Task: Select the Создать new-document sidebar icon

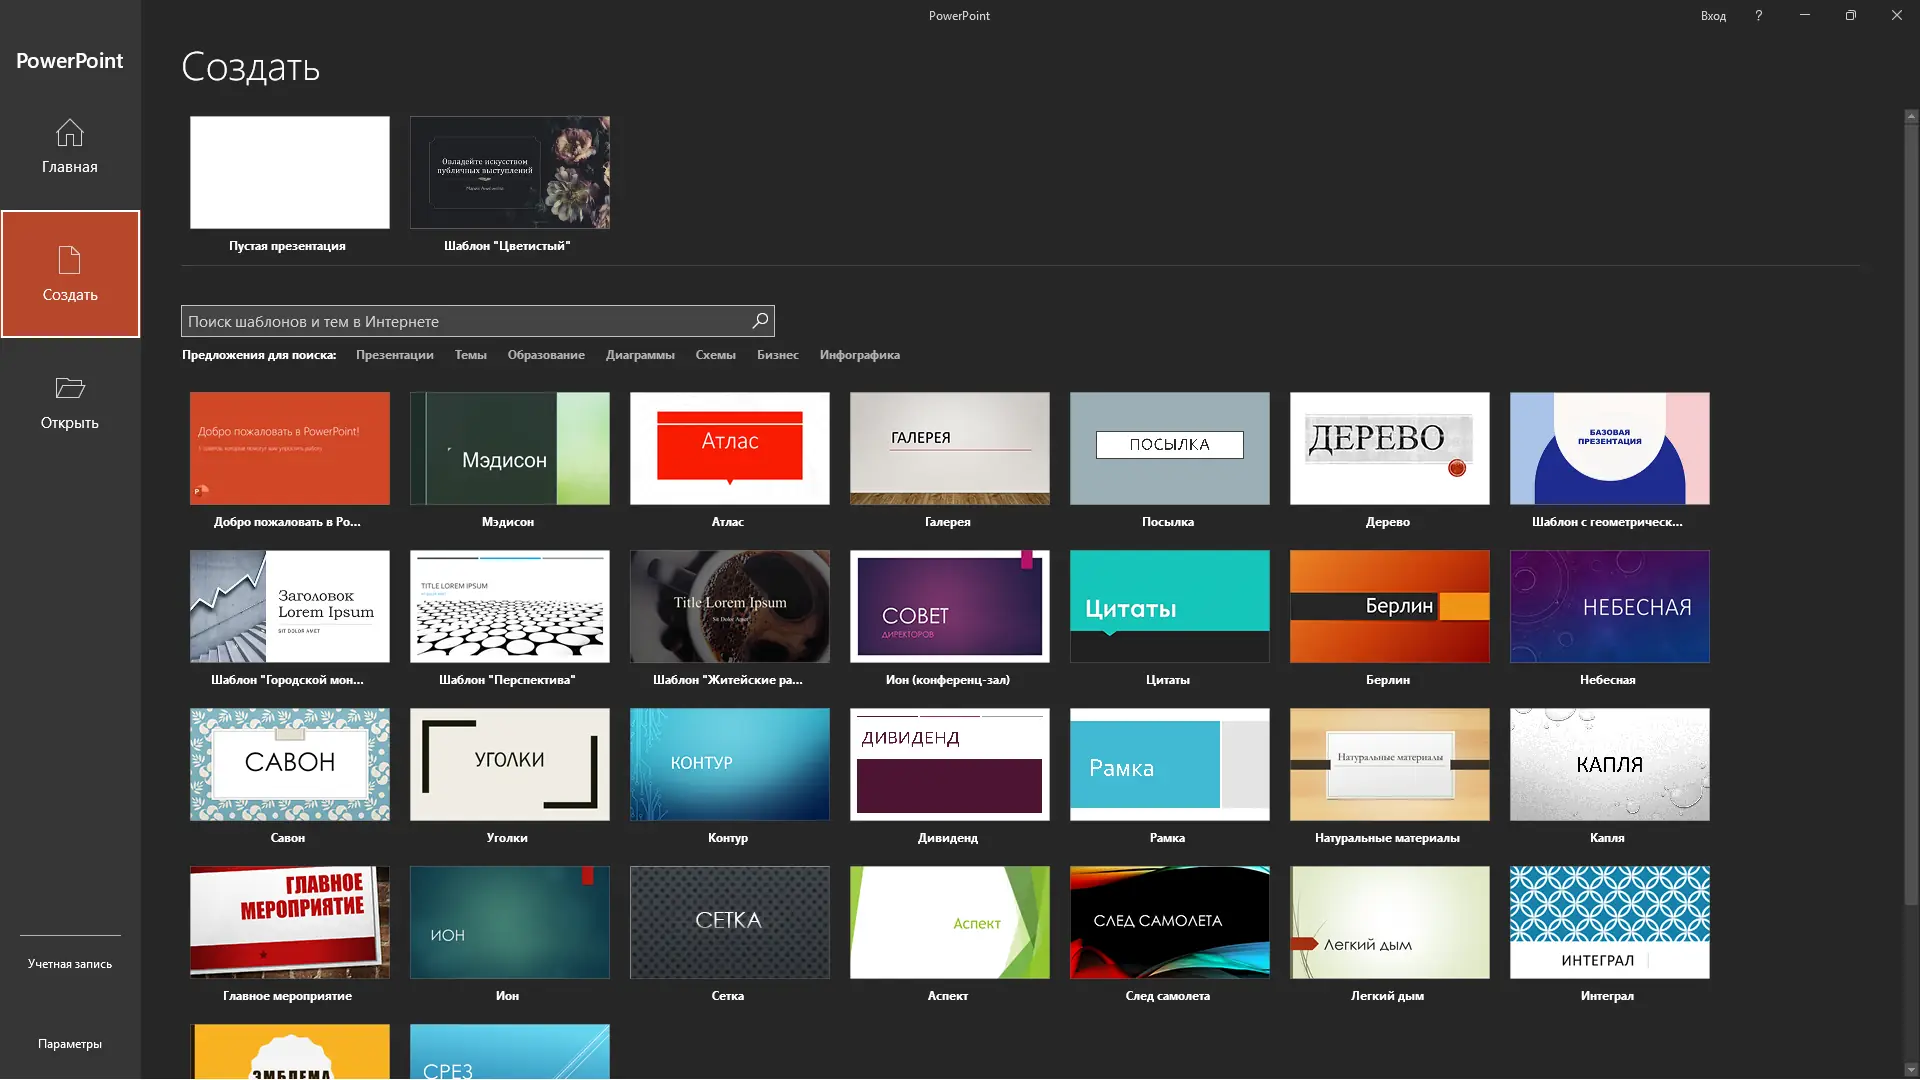Action: 69,260
